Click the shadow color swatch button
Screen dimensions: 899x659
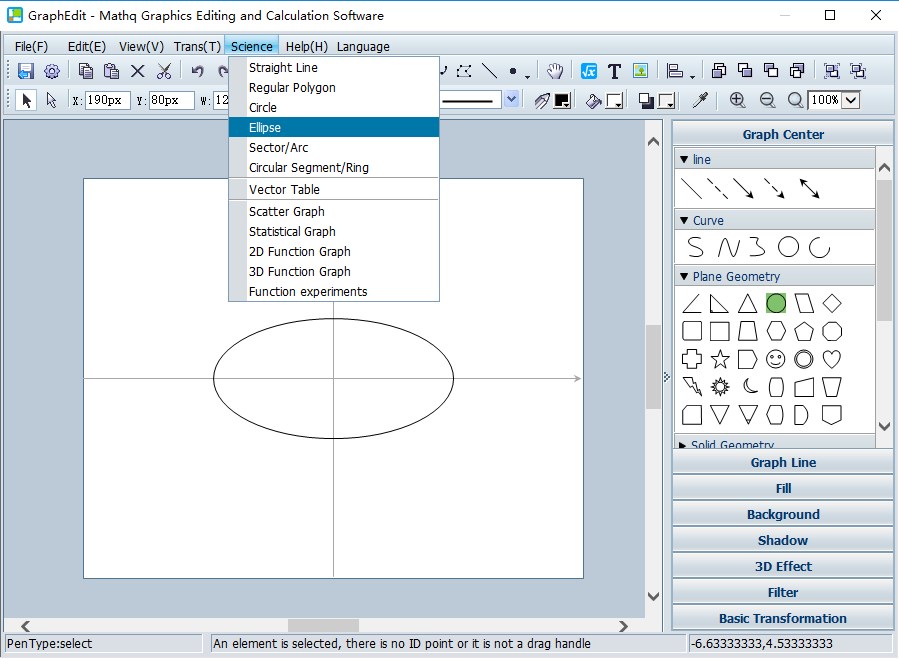pos(666,101)
